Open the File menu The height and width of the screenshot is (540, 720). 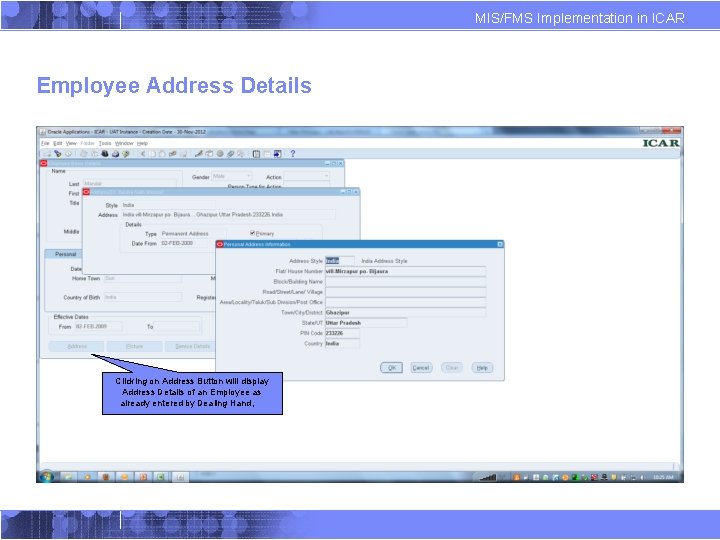[45, 143]
